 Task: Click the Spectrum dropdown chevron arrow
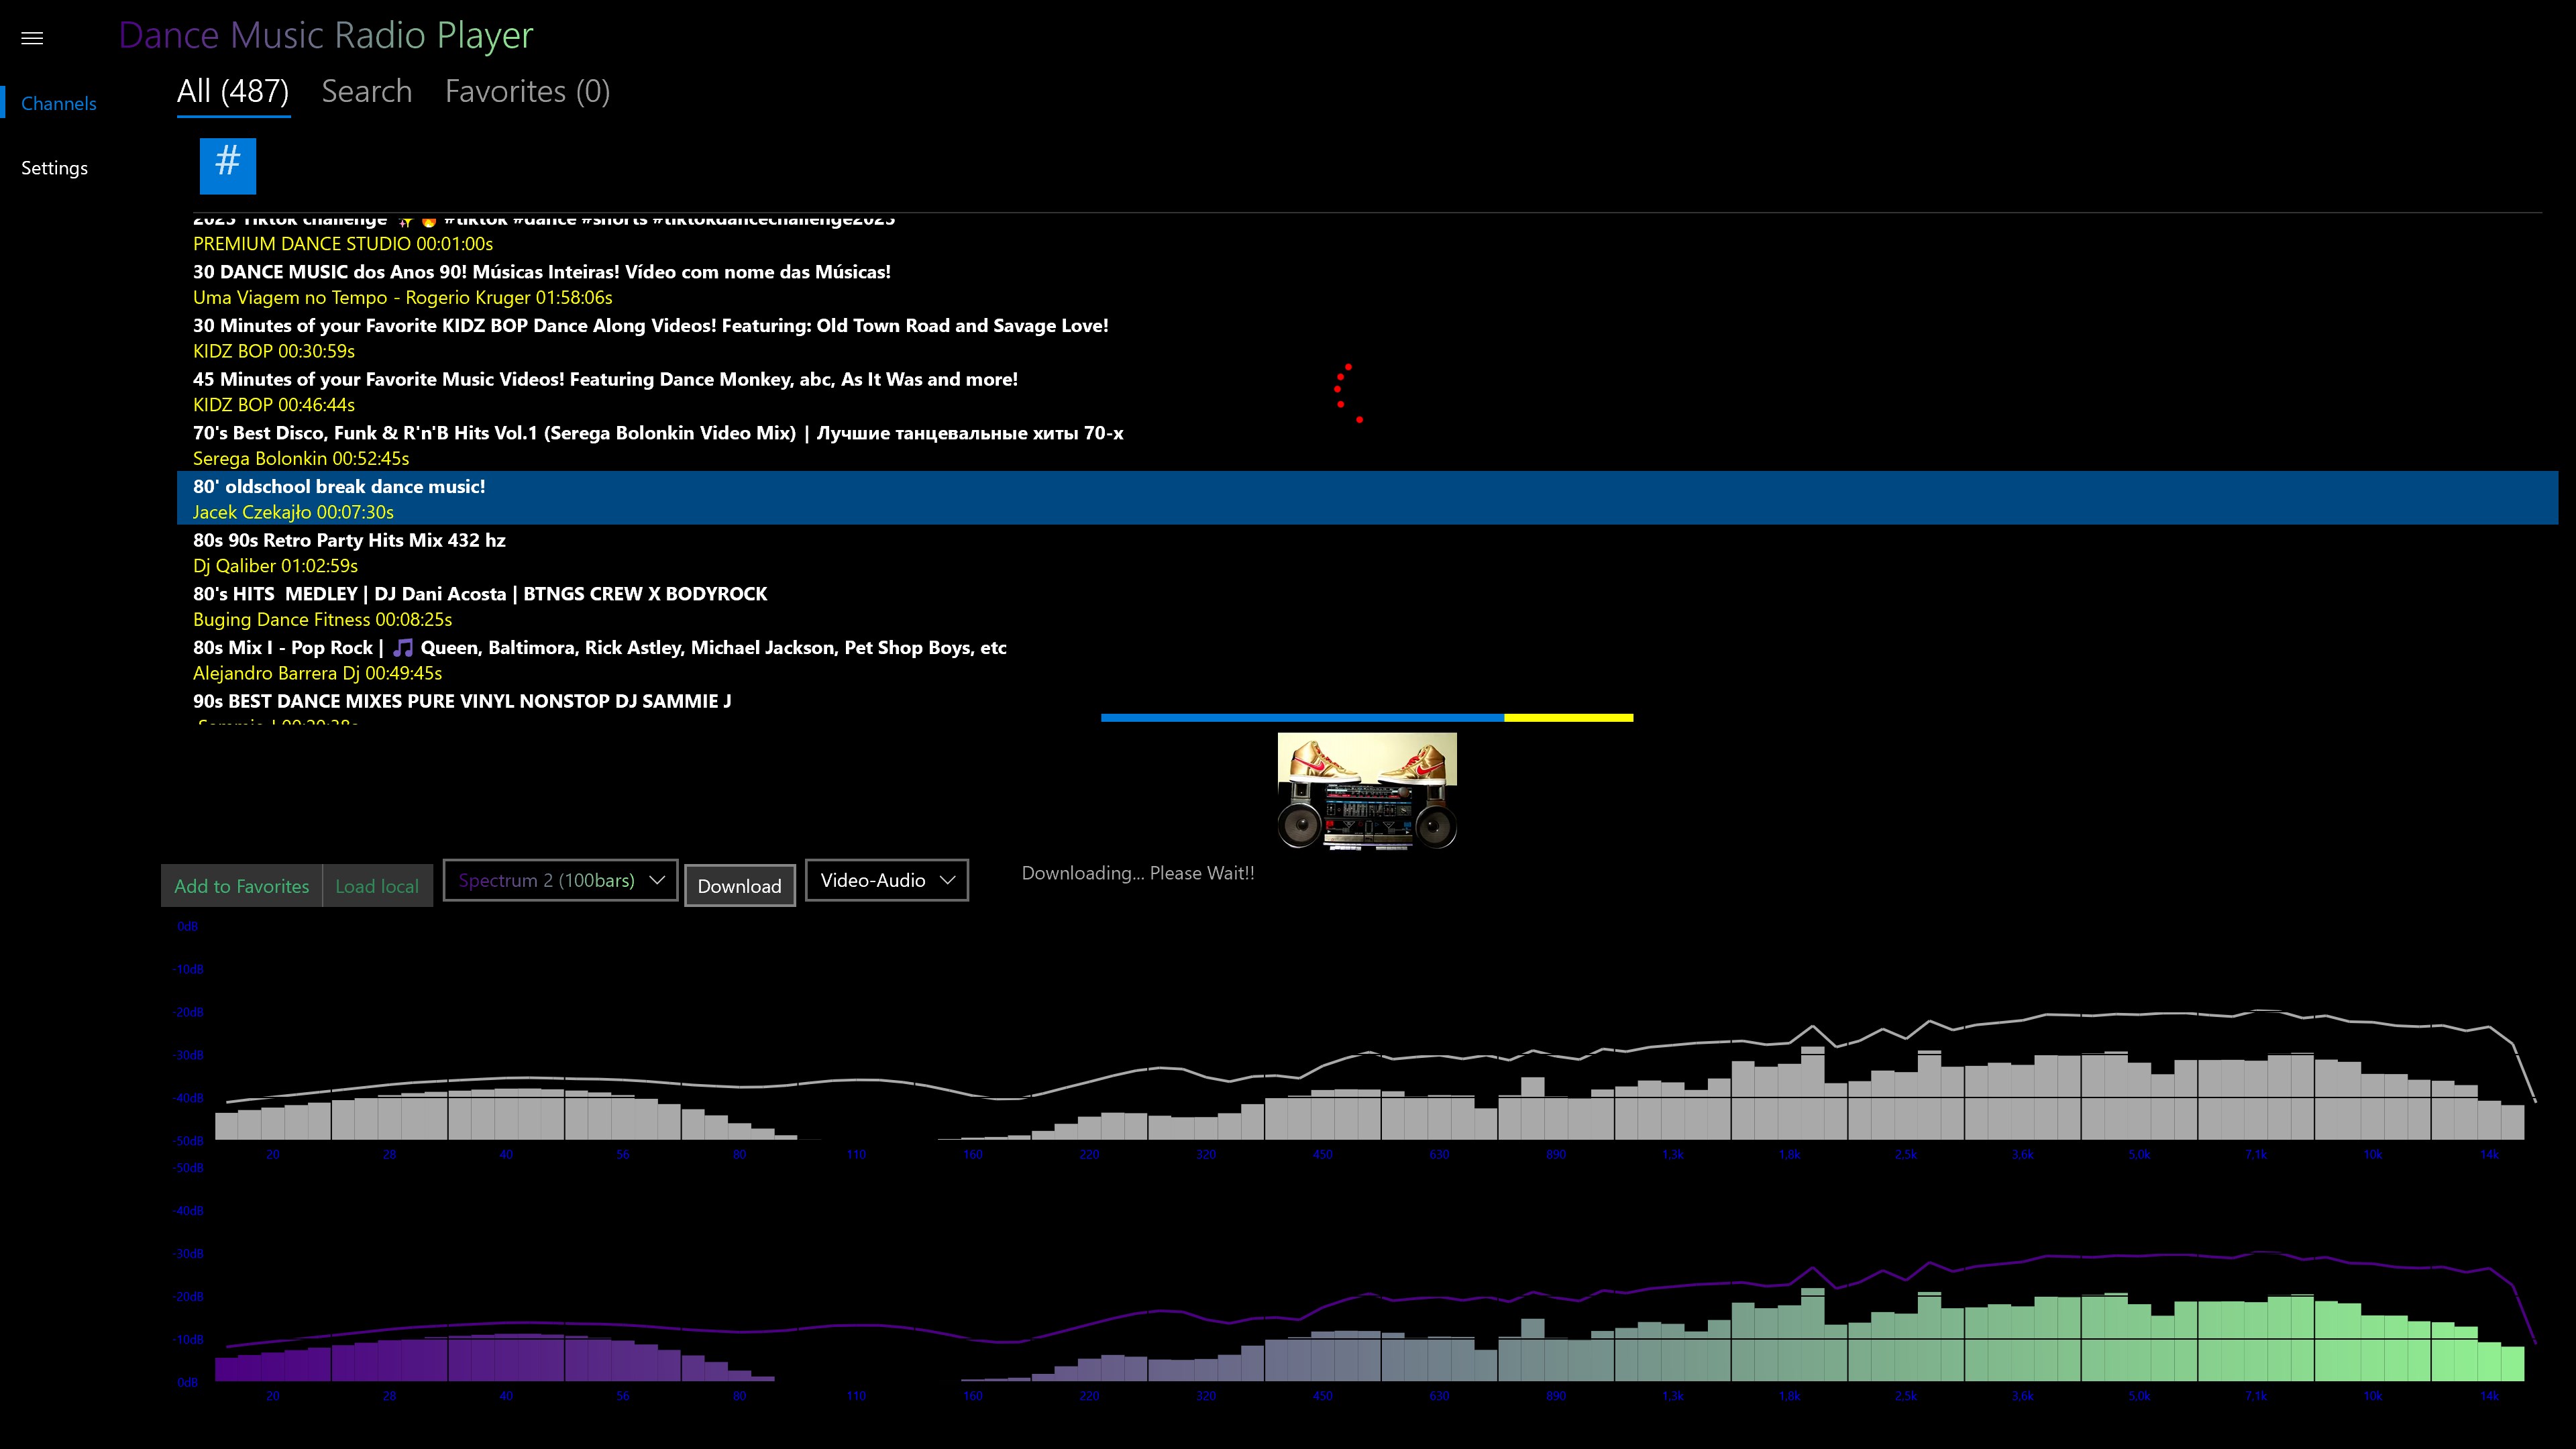657,880
